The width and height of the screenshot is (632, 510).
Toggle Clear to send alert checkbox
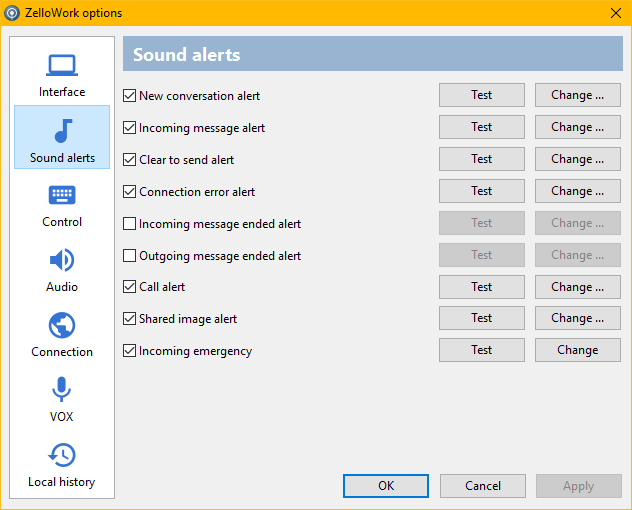[x=129, y=159]
